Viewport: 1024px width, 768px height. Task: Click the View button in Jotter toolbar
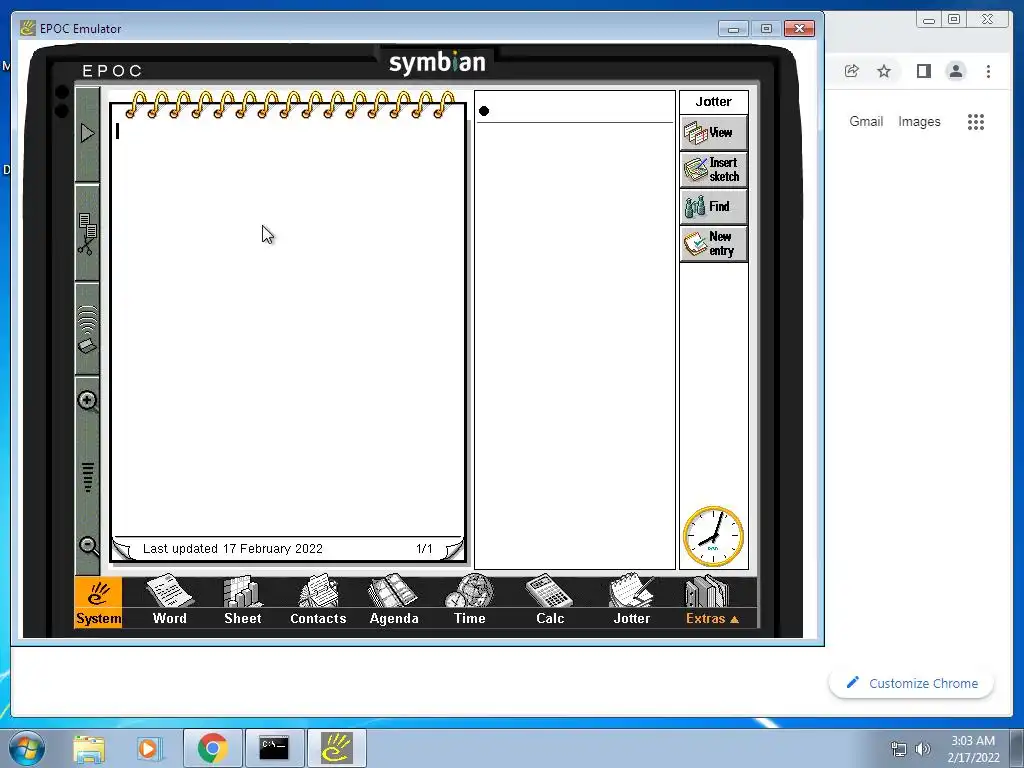pyautogui.click(x=714, y=133)
